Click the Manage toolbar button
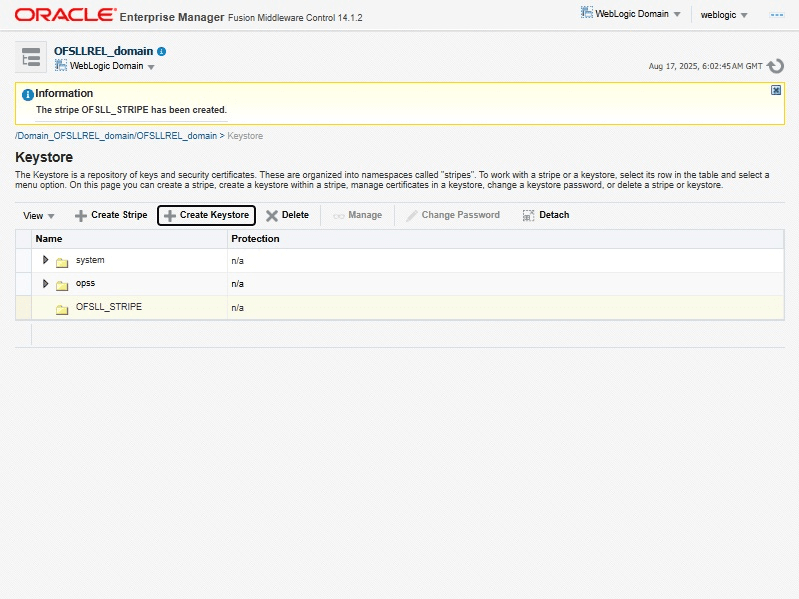Screen dimensions: 799x599 pyautogui.click(x=357, y=215)
